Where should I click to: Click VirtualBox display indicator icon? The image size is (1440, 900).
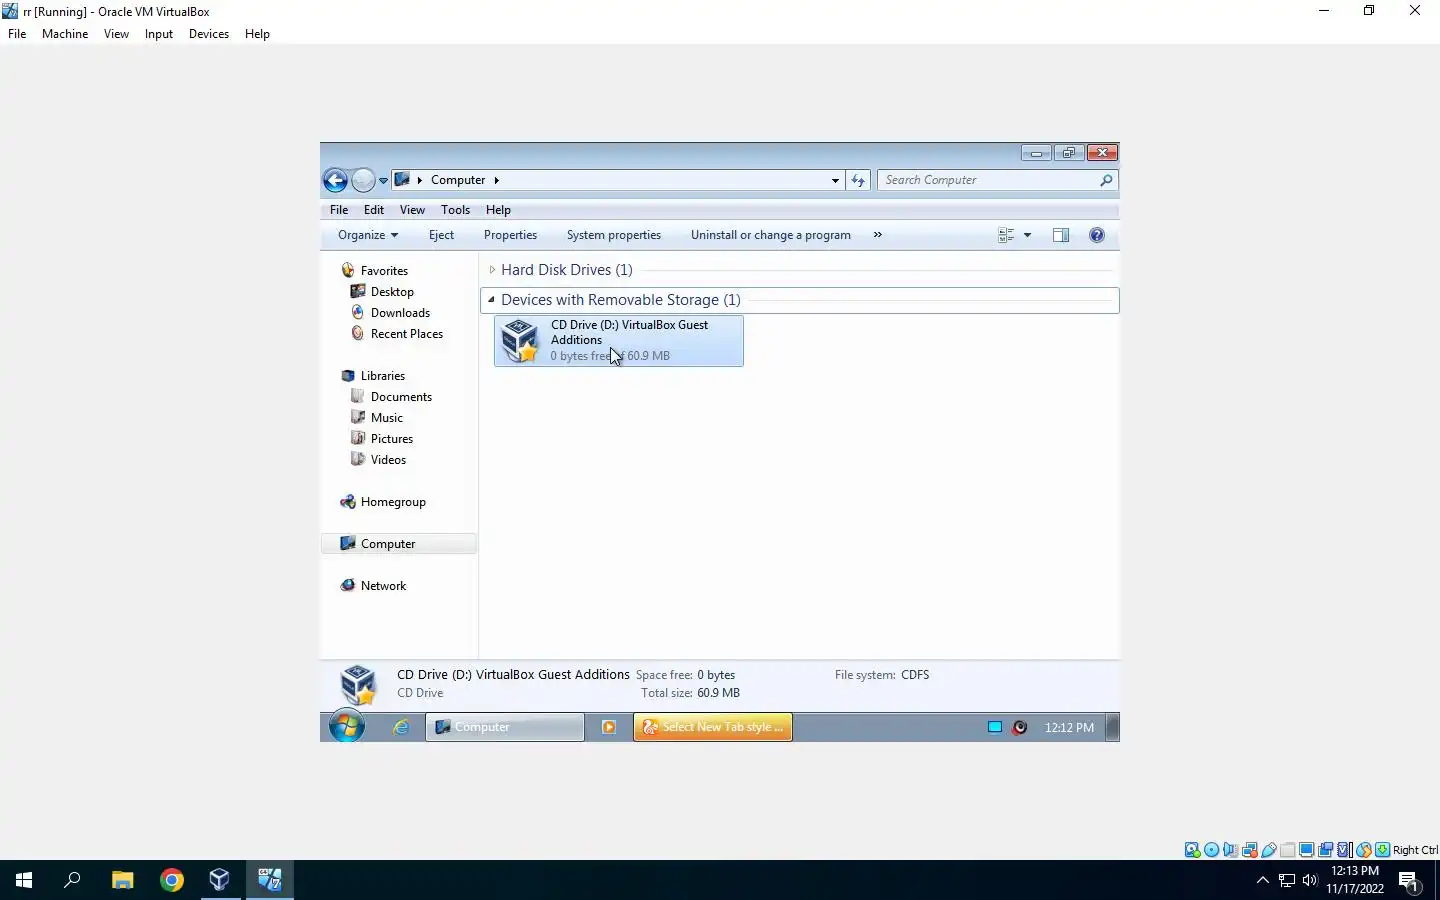1306,850
